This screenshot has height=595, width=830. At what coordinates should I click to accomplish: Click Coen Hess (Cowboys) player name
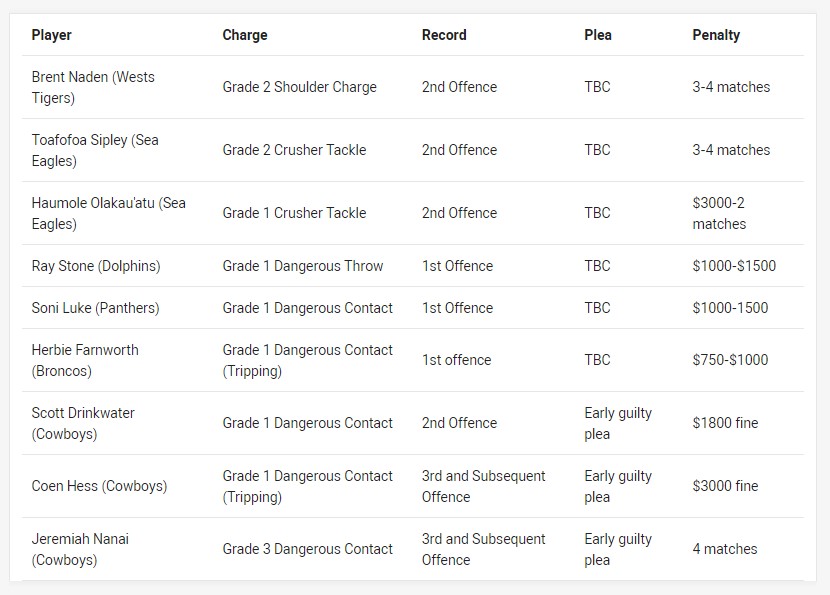pos(100,486)
